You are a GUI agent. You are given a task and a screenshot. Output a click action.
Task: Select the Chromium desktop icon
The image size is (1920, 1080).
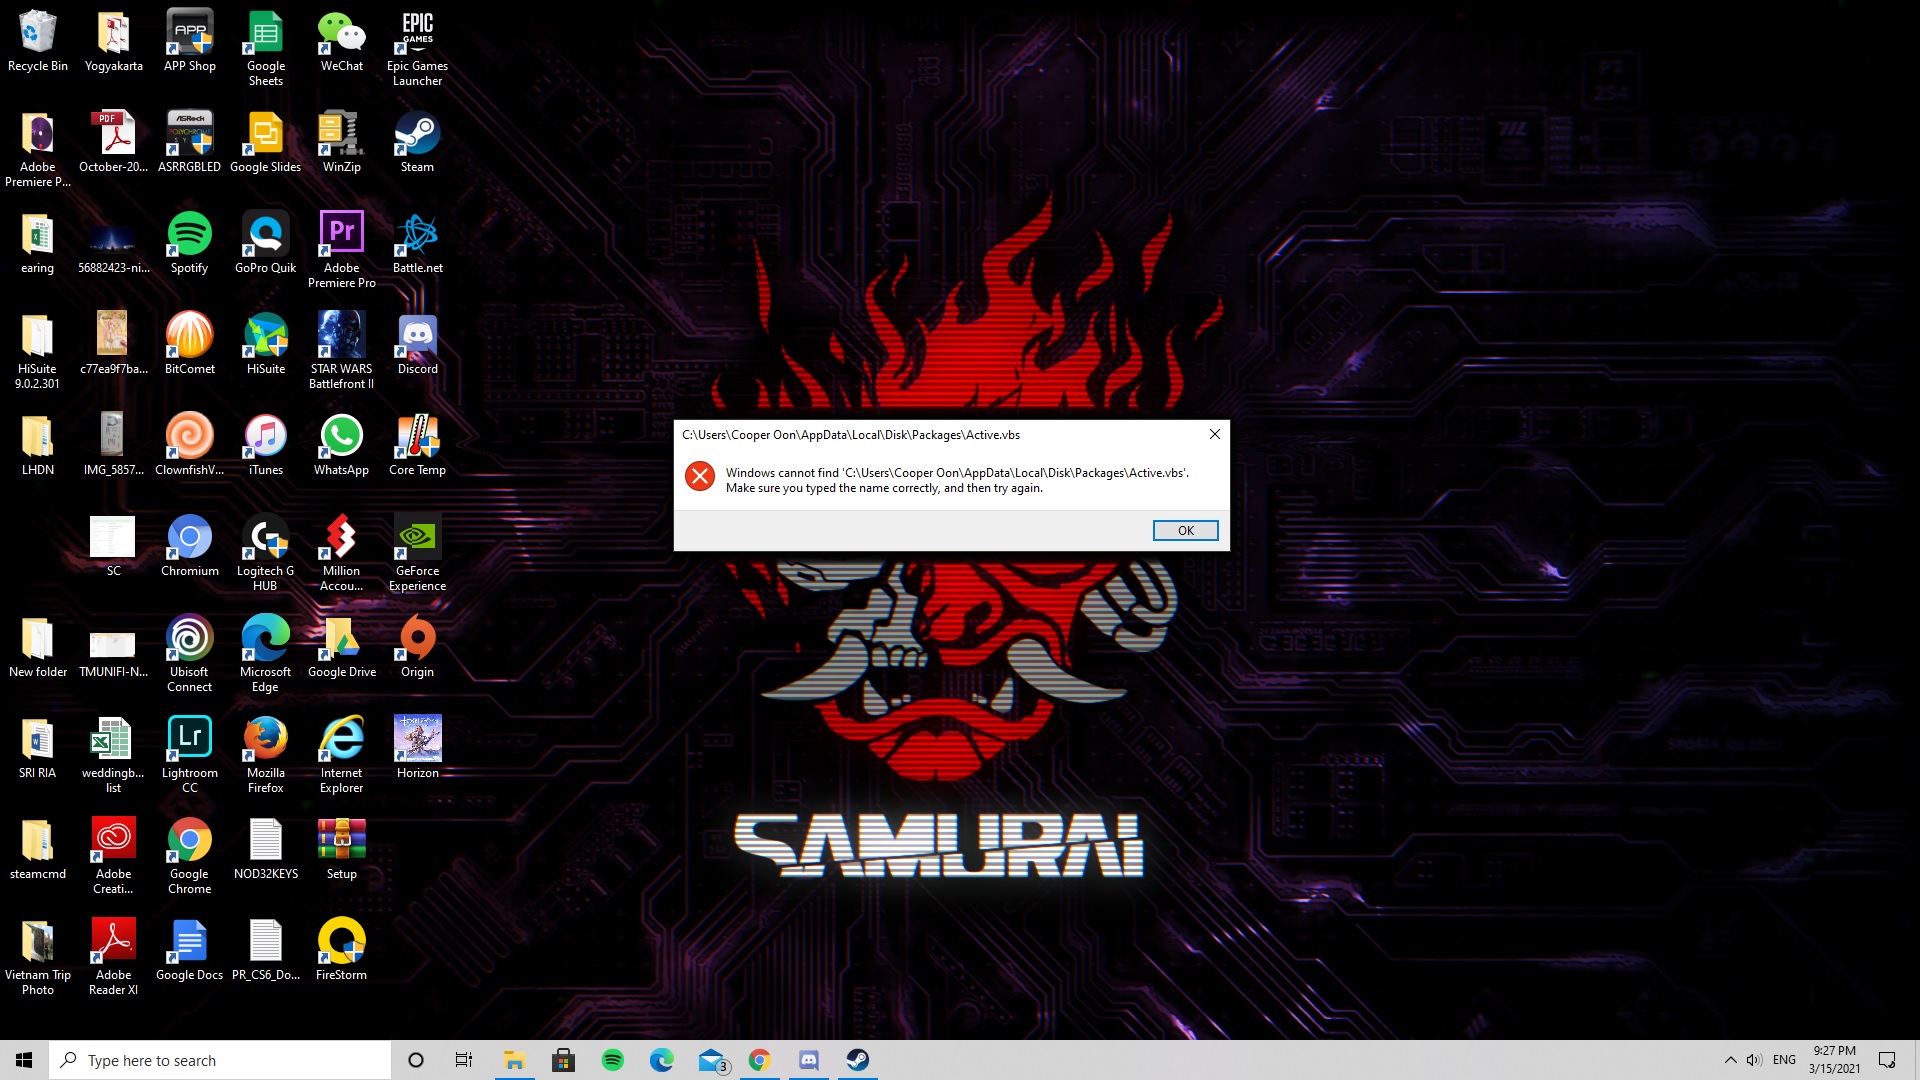point(189,547)
